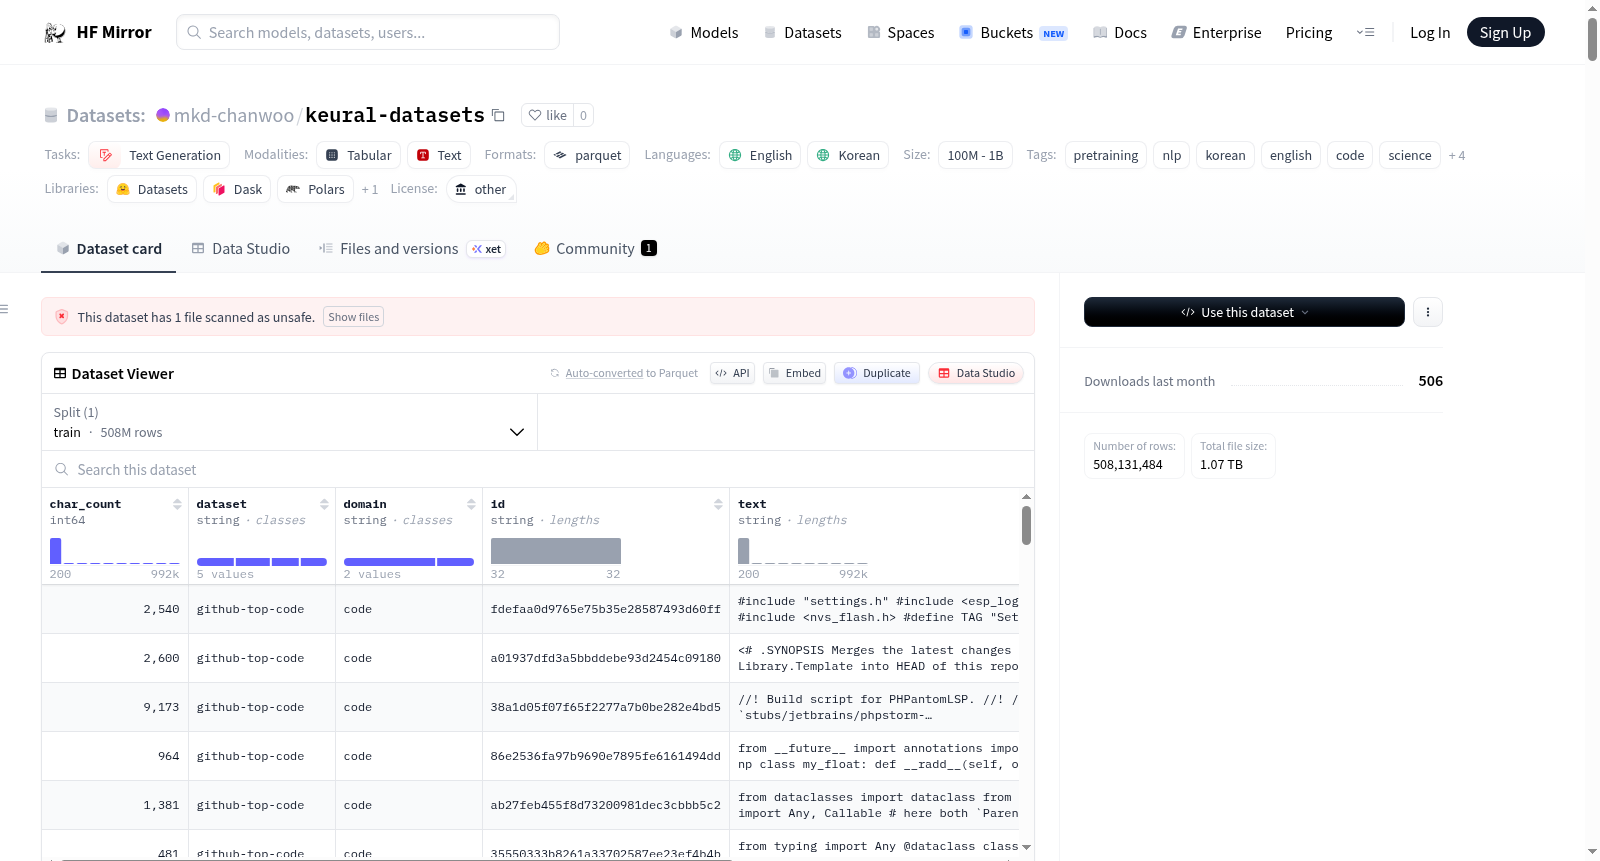
Task: Like the dataset with the like button
Action: click(547, 115)
